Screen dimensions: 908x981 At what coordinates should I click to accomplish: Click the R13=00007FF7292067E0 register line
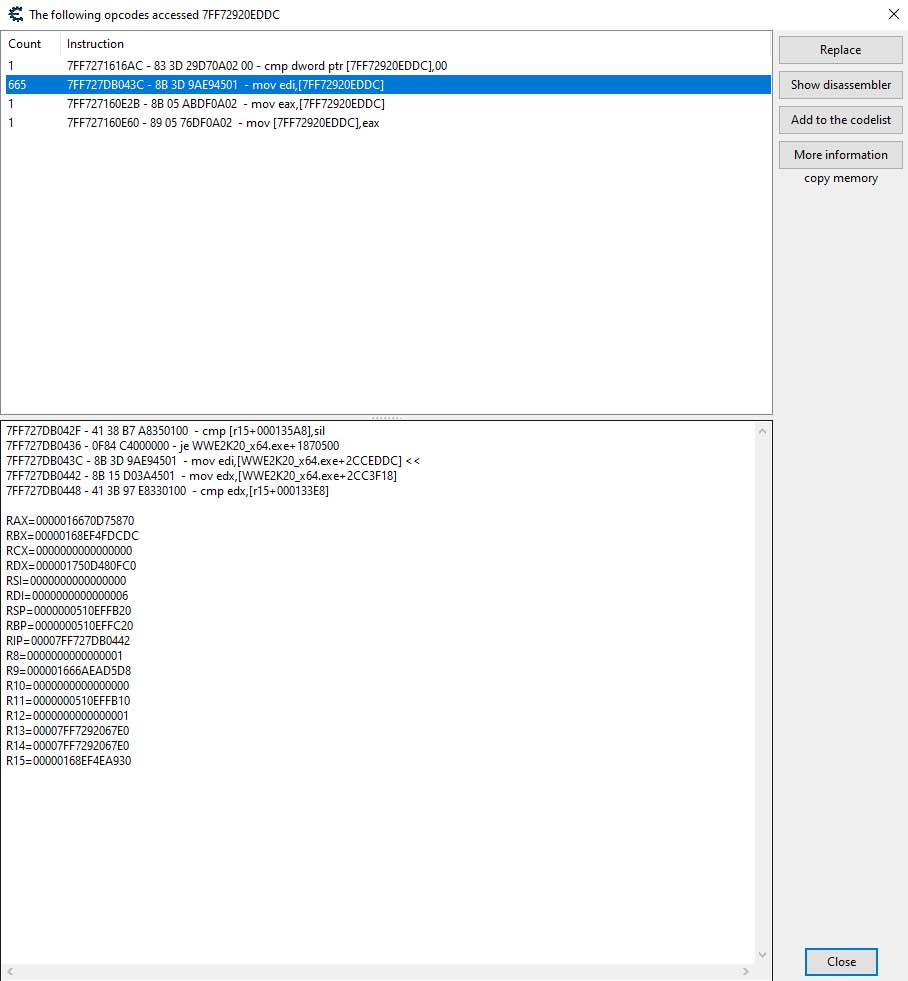point(68,731)
